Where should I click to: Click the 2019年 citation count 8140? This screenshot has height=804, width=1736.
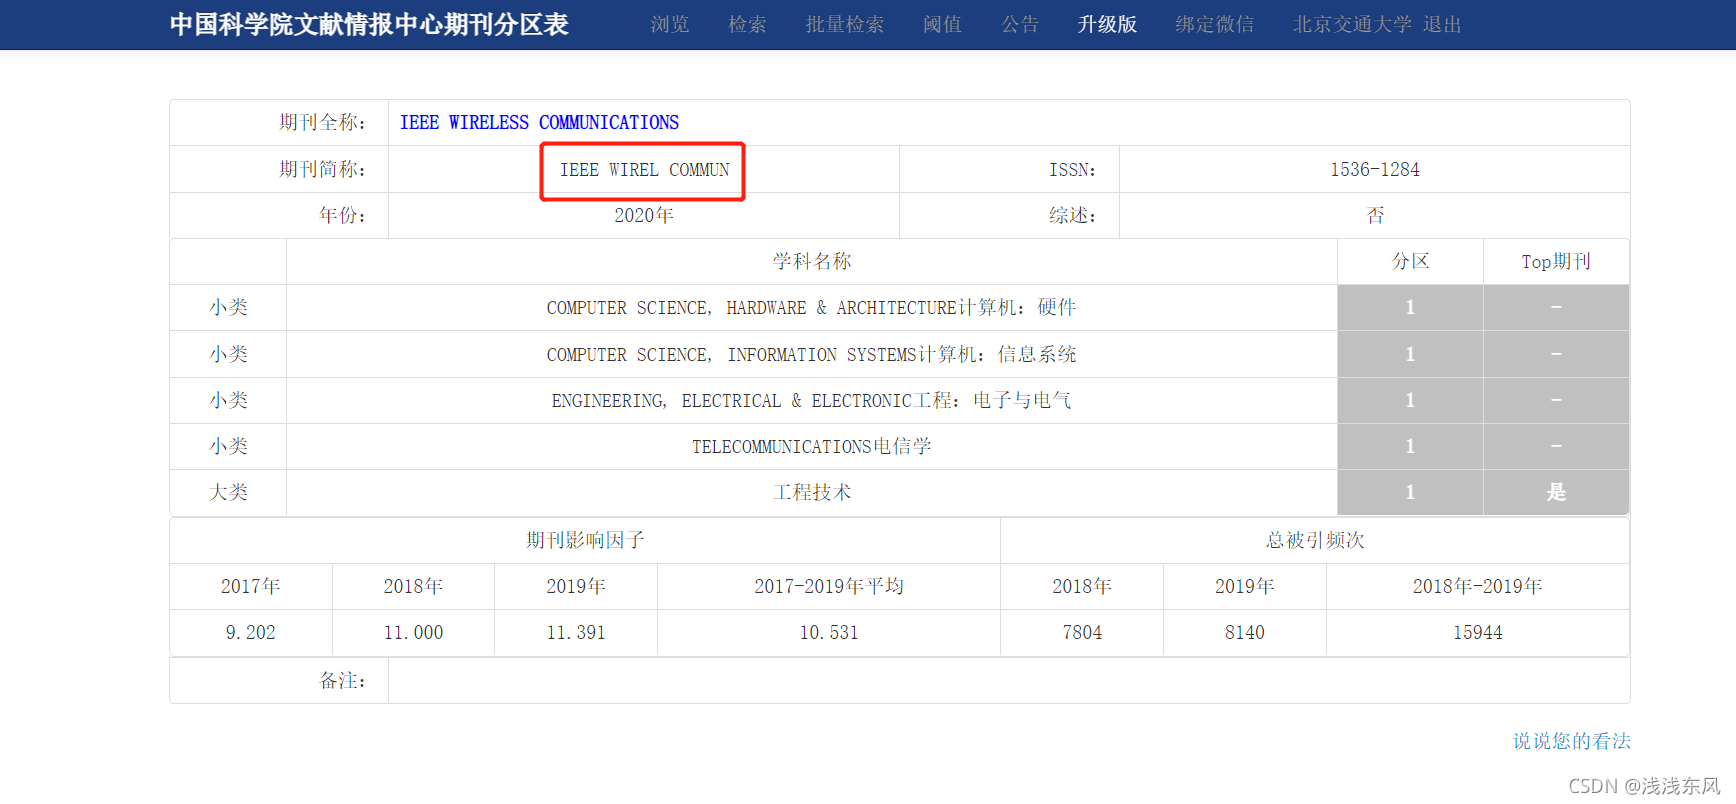coord(1245,632)
